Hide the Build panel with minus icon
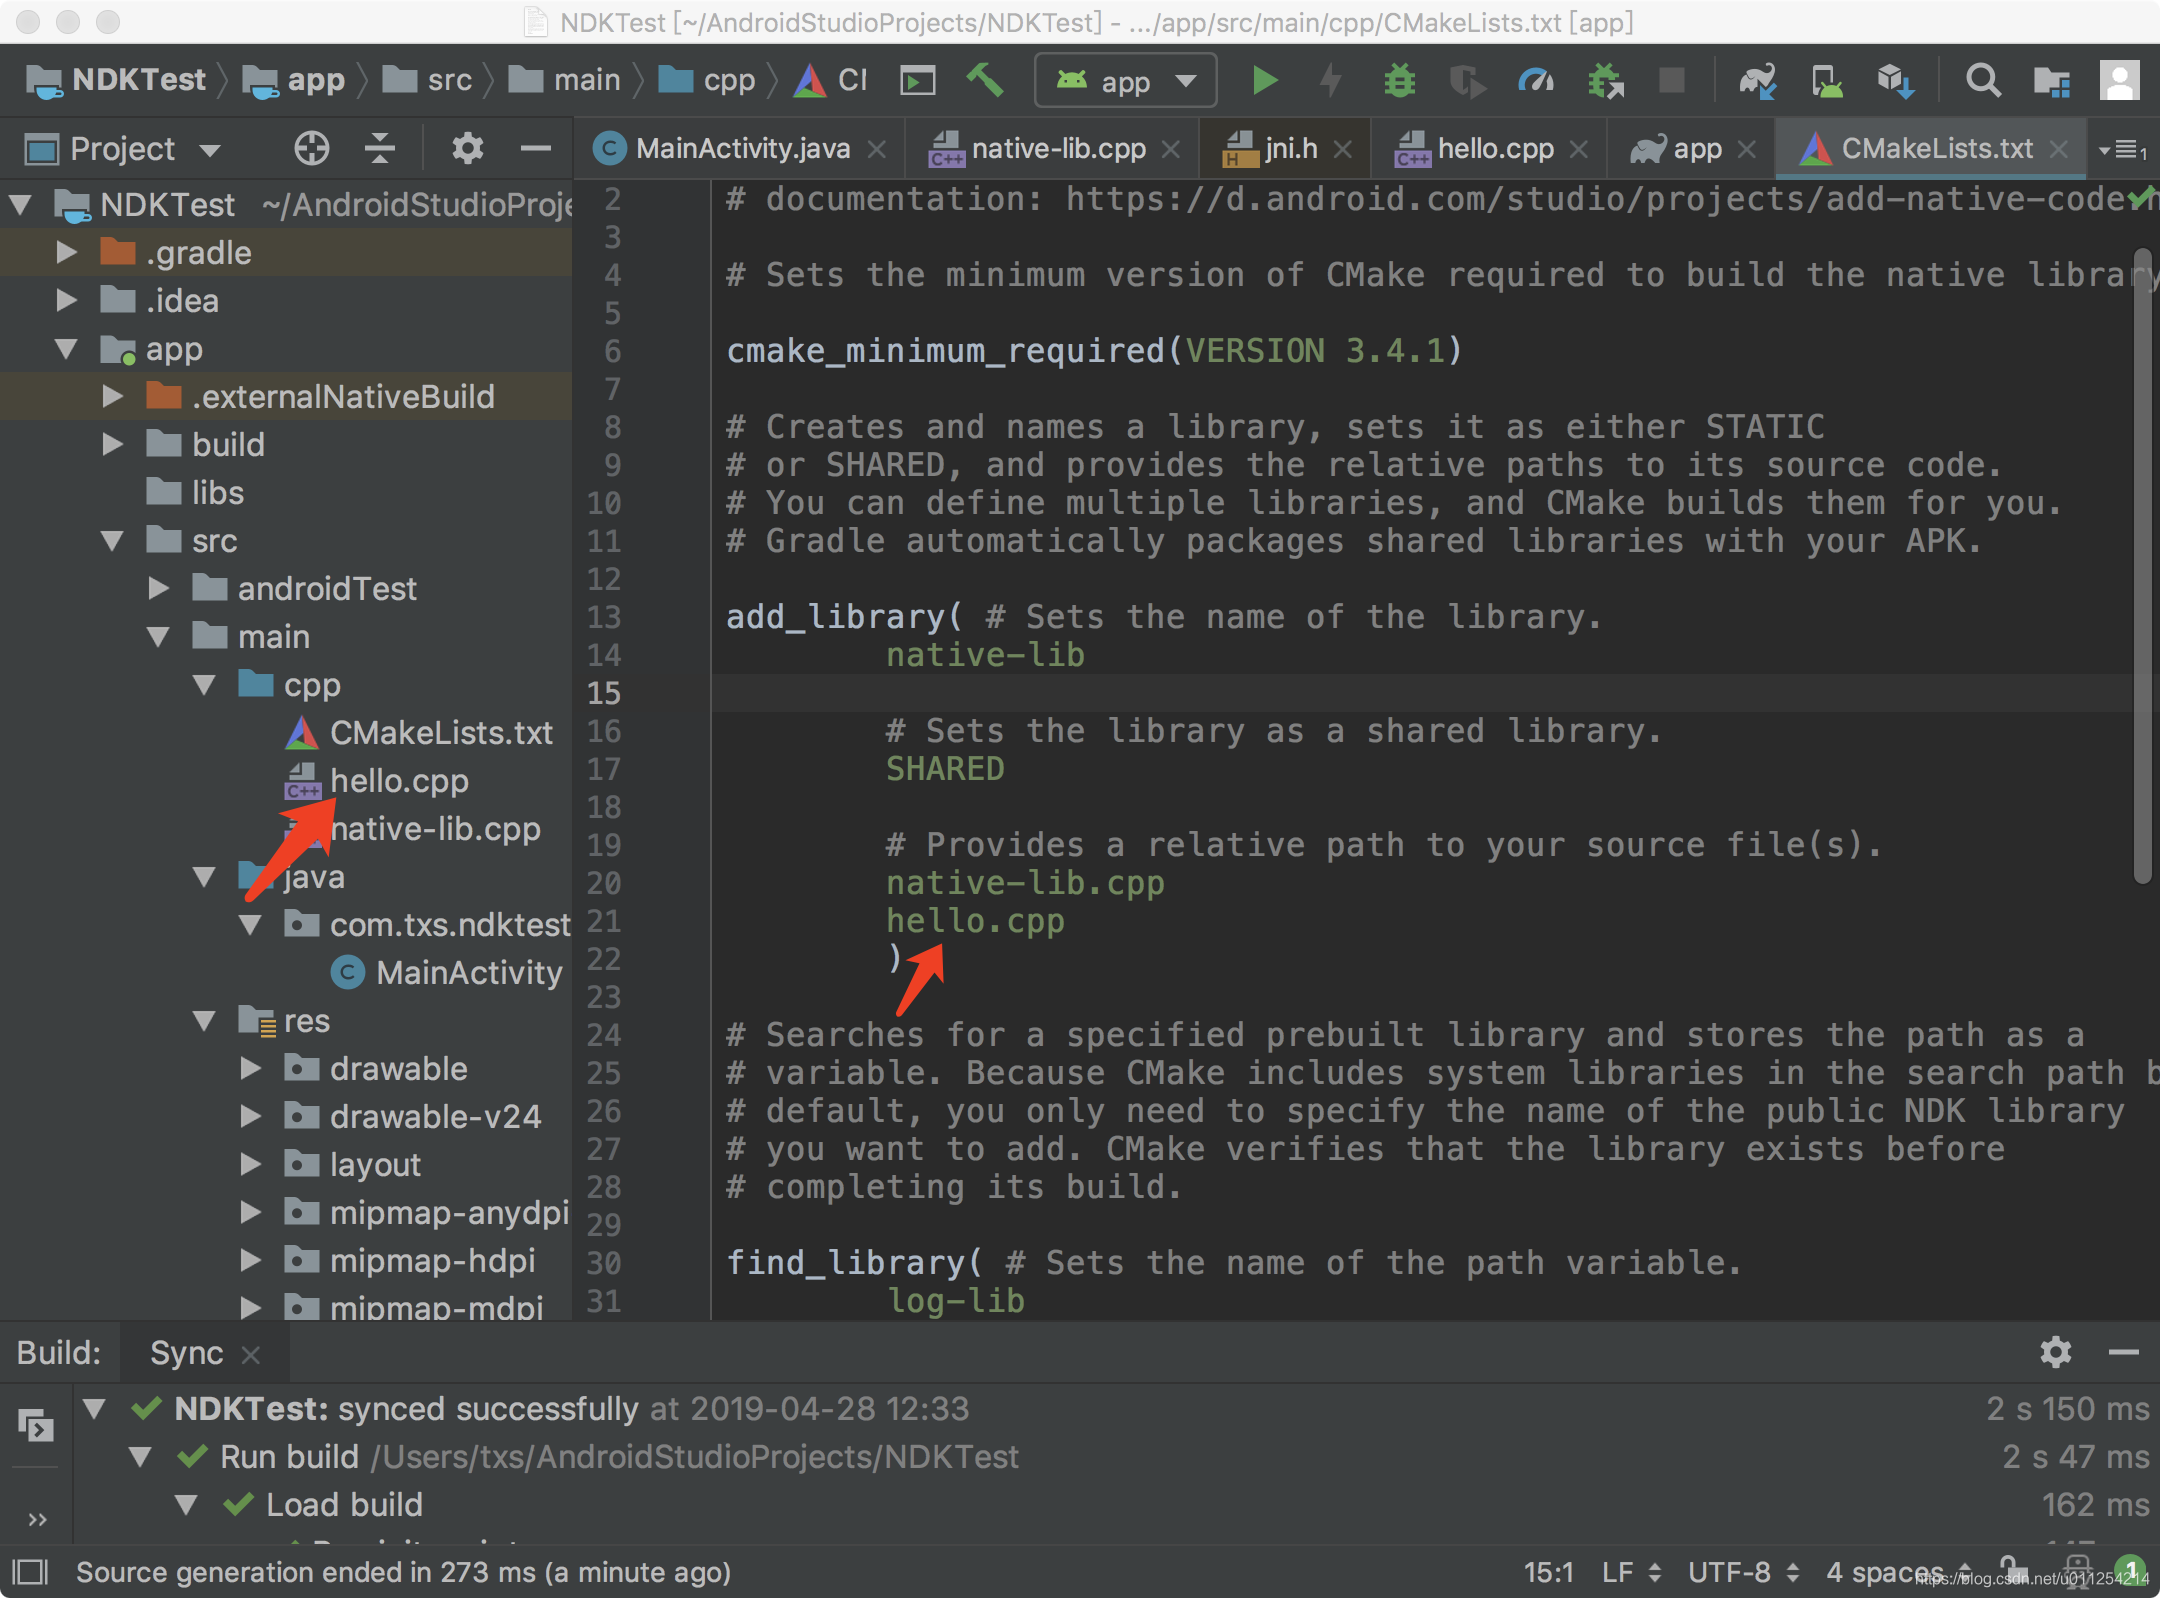2160x1598 pixels. coord(2124,1352)
